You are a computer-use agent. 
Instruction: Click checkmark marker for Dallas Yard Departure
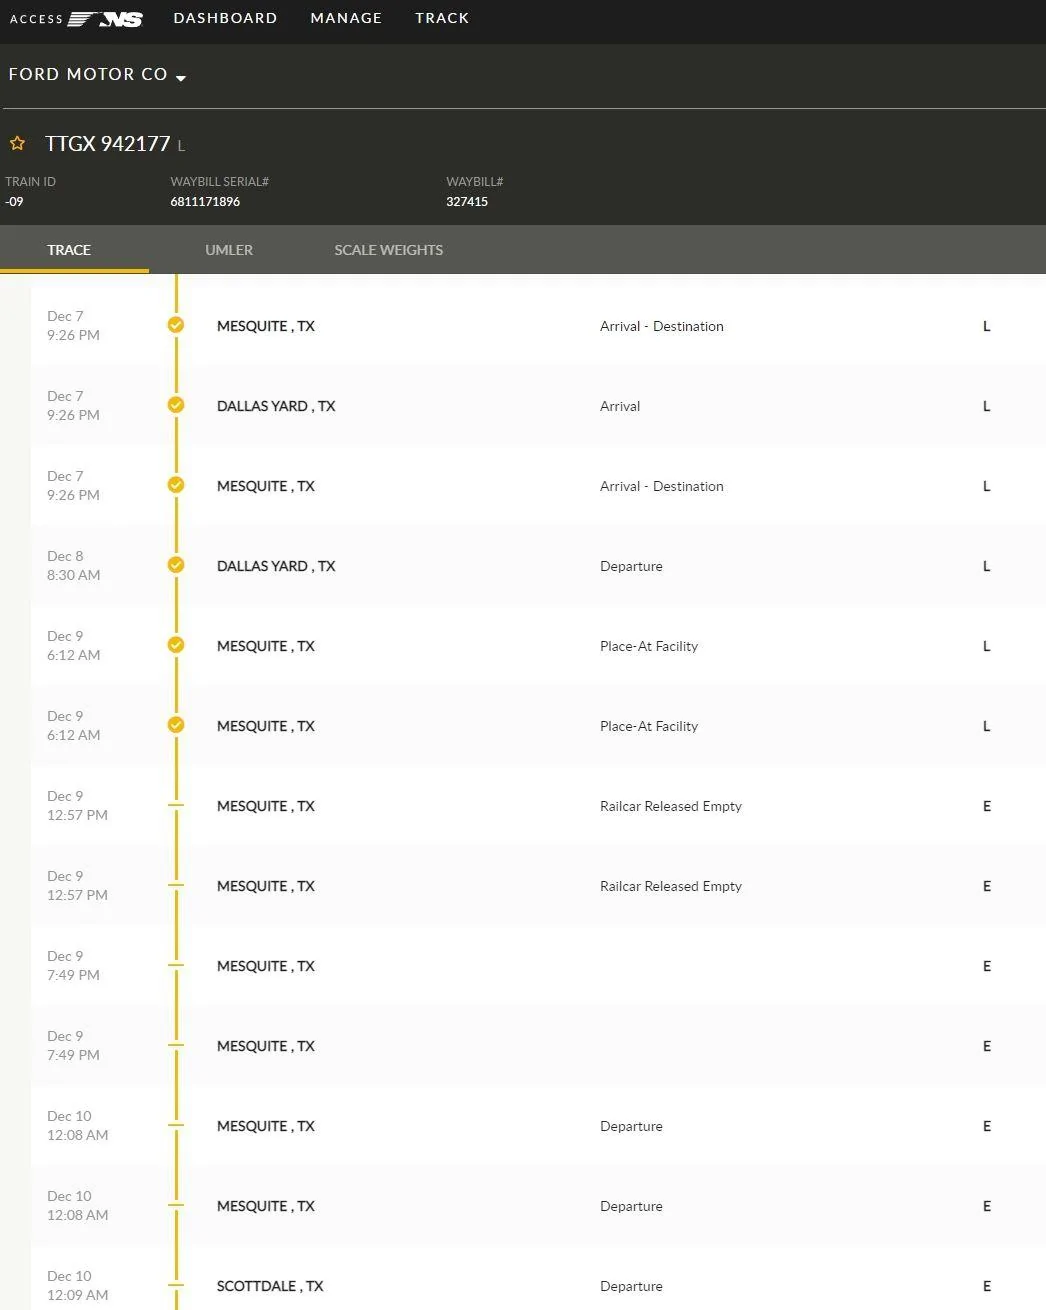[x=176, y=565]
